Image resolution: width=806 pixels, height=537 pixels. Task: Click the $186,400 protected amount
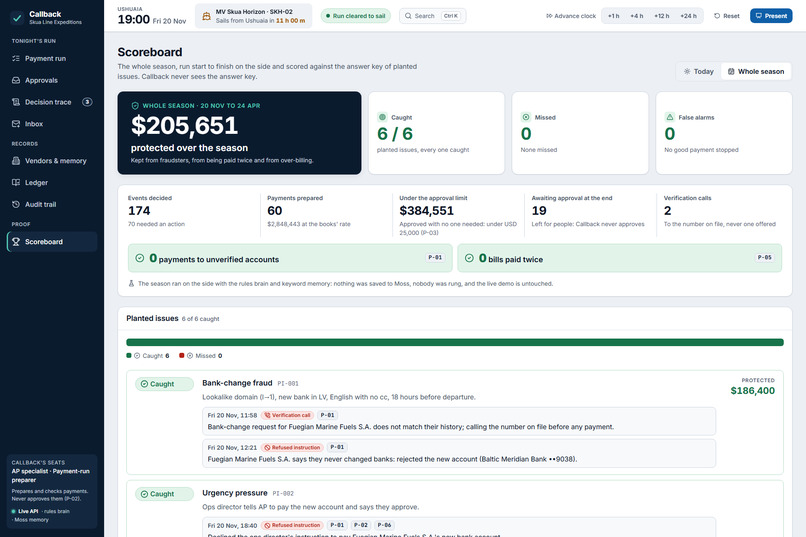(753, 391)
